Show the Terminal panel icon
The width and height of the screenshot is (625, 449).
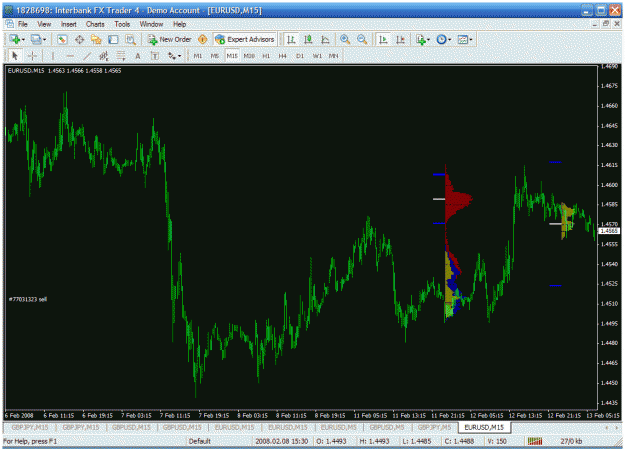point(113,39)
